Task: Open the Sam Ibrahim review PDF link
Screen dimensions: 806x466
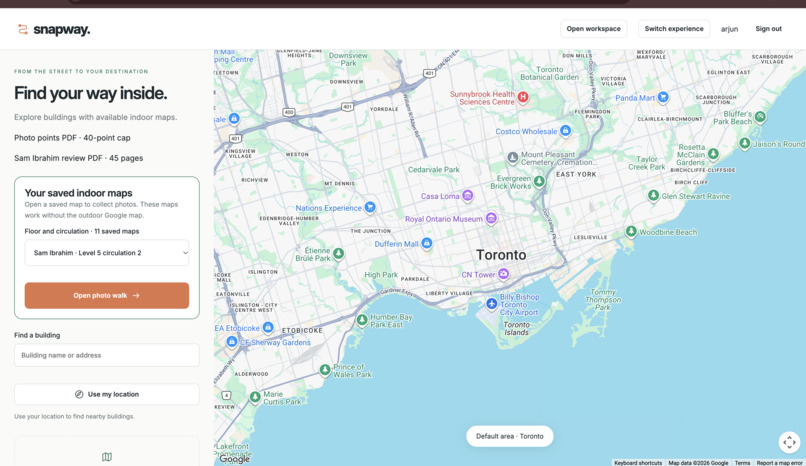Action: coord(79,158)
